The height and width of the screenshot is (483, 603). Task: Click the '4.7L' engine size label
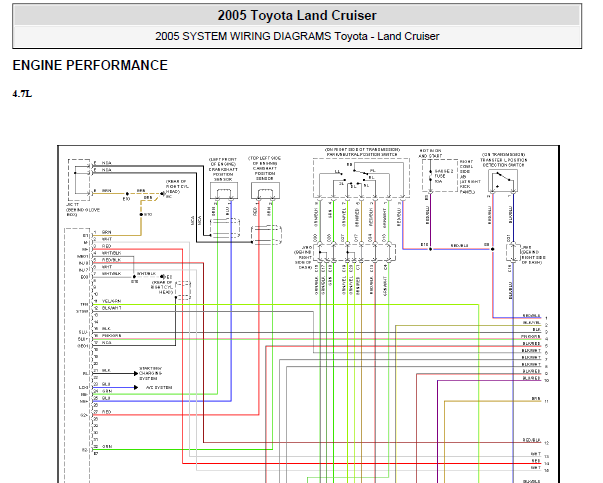pyautogui.click(x=22, y=94)
